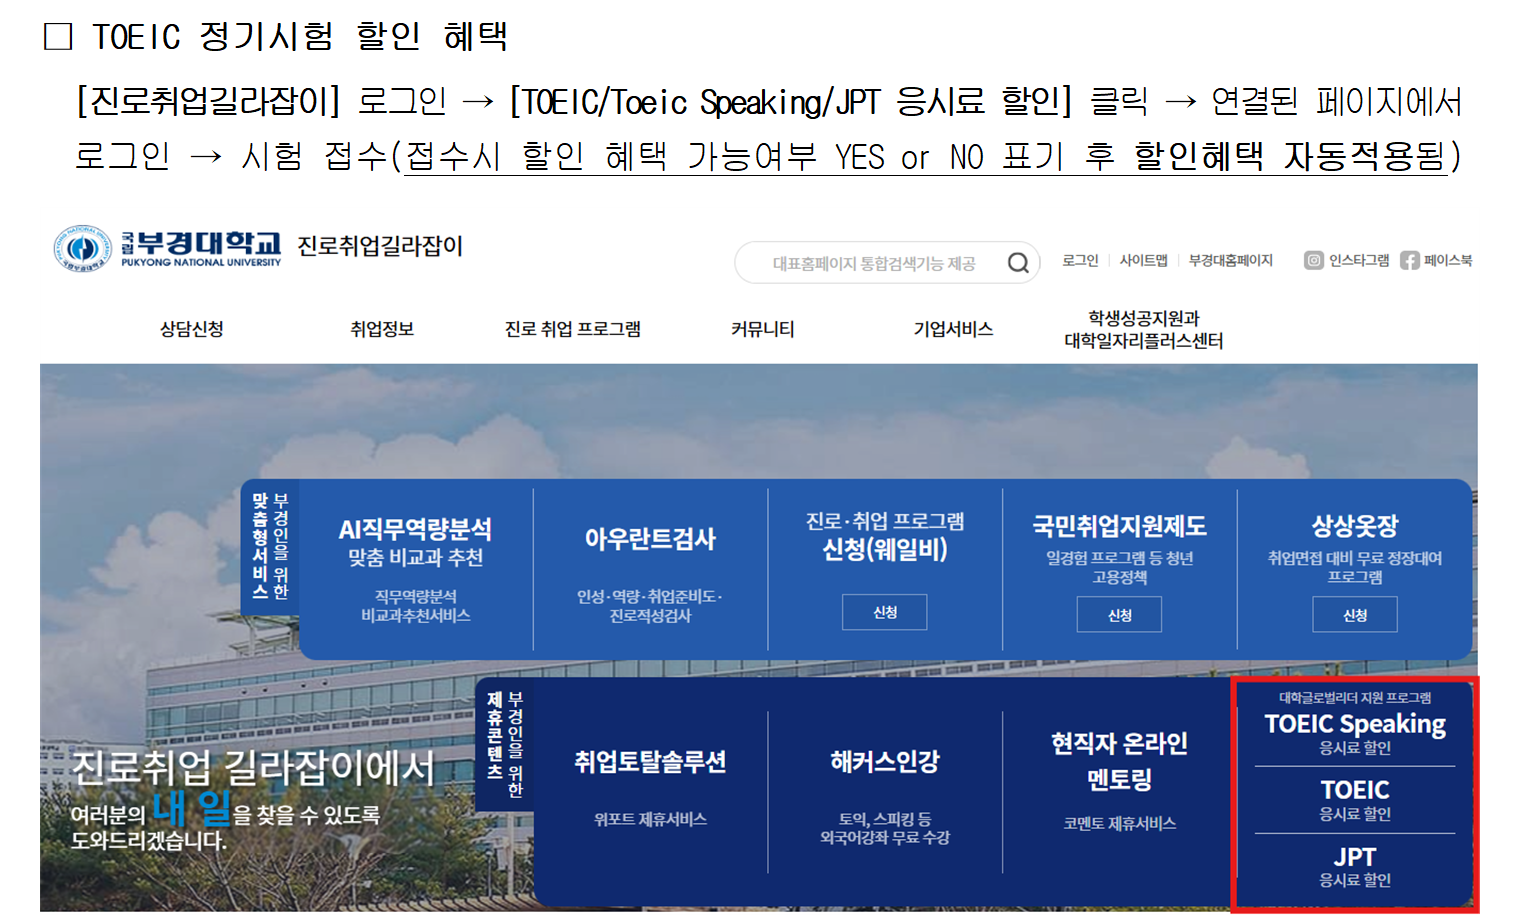The height and width of the screenshot is (915, 1527).
Task: Click inside the 통합검색 search field
Action: (x=872, y=264)
